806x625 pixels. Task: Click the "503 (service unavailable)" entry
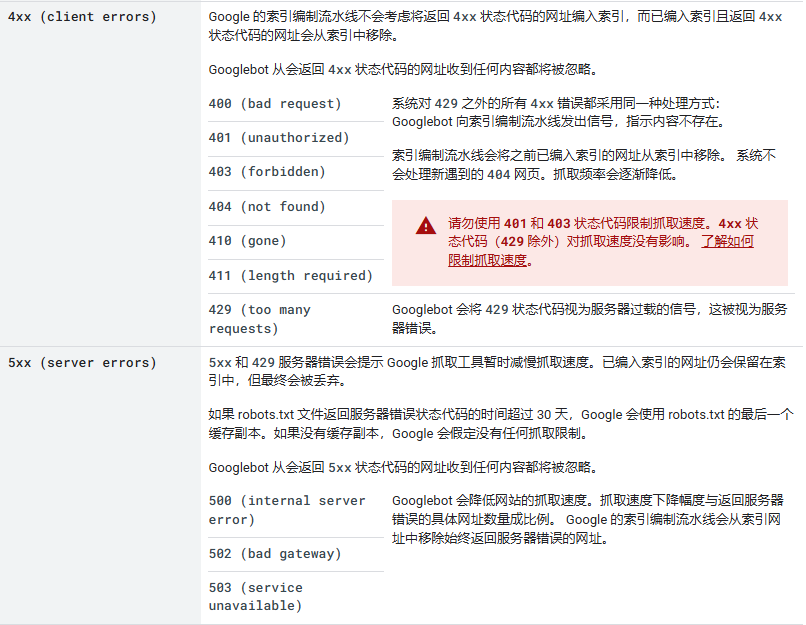coord(256,597)
